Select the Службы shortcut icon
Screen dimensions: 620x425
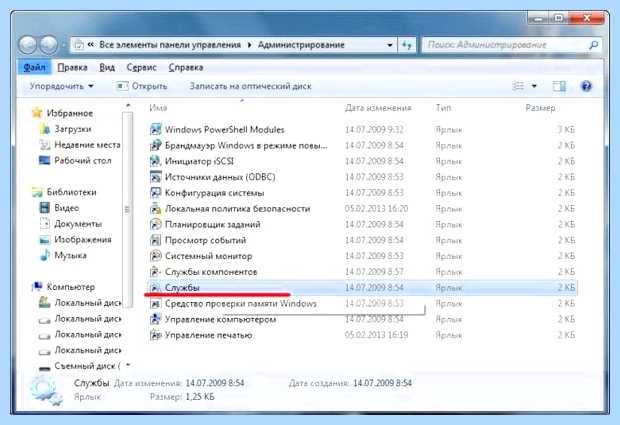155,287
